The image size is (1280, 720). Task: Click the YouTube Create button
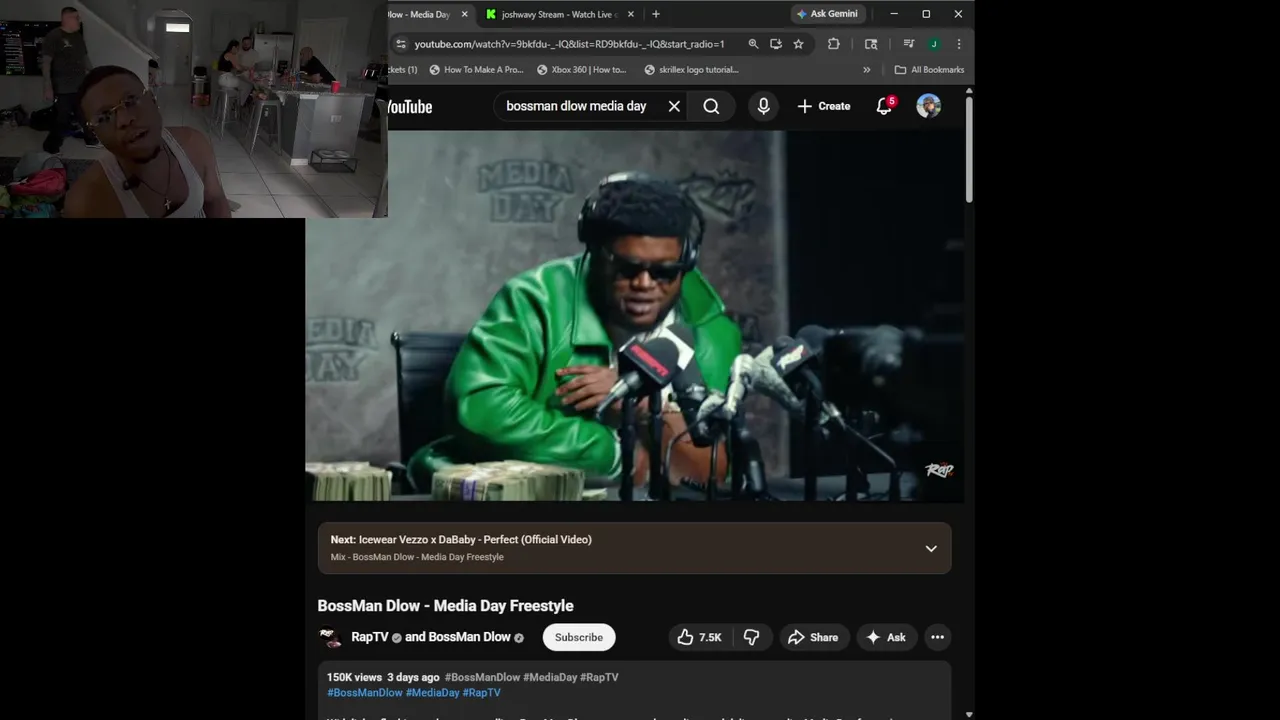pyautogui.click(x=824, y=106)
